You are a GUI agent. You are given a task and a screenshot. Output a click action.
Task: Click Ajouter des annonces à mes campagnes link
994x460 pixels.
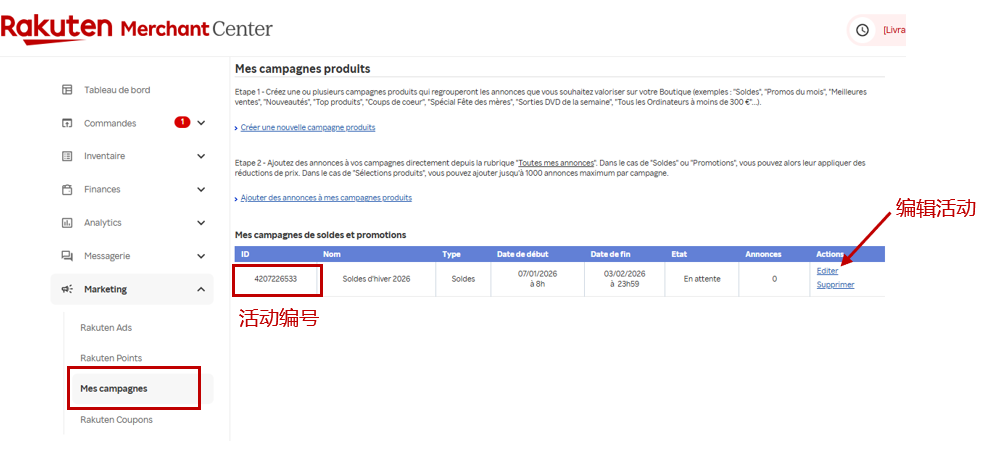(326, 198)
